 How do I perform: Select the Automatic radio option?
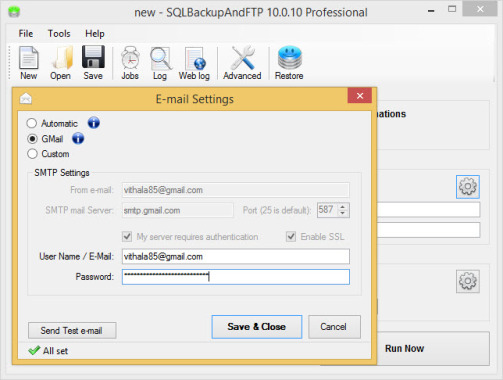pos(32,123)
